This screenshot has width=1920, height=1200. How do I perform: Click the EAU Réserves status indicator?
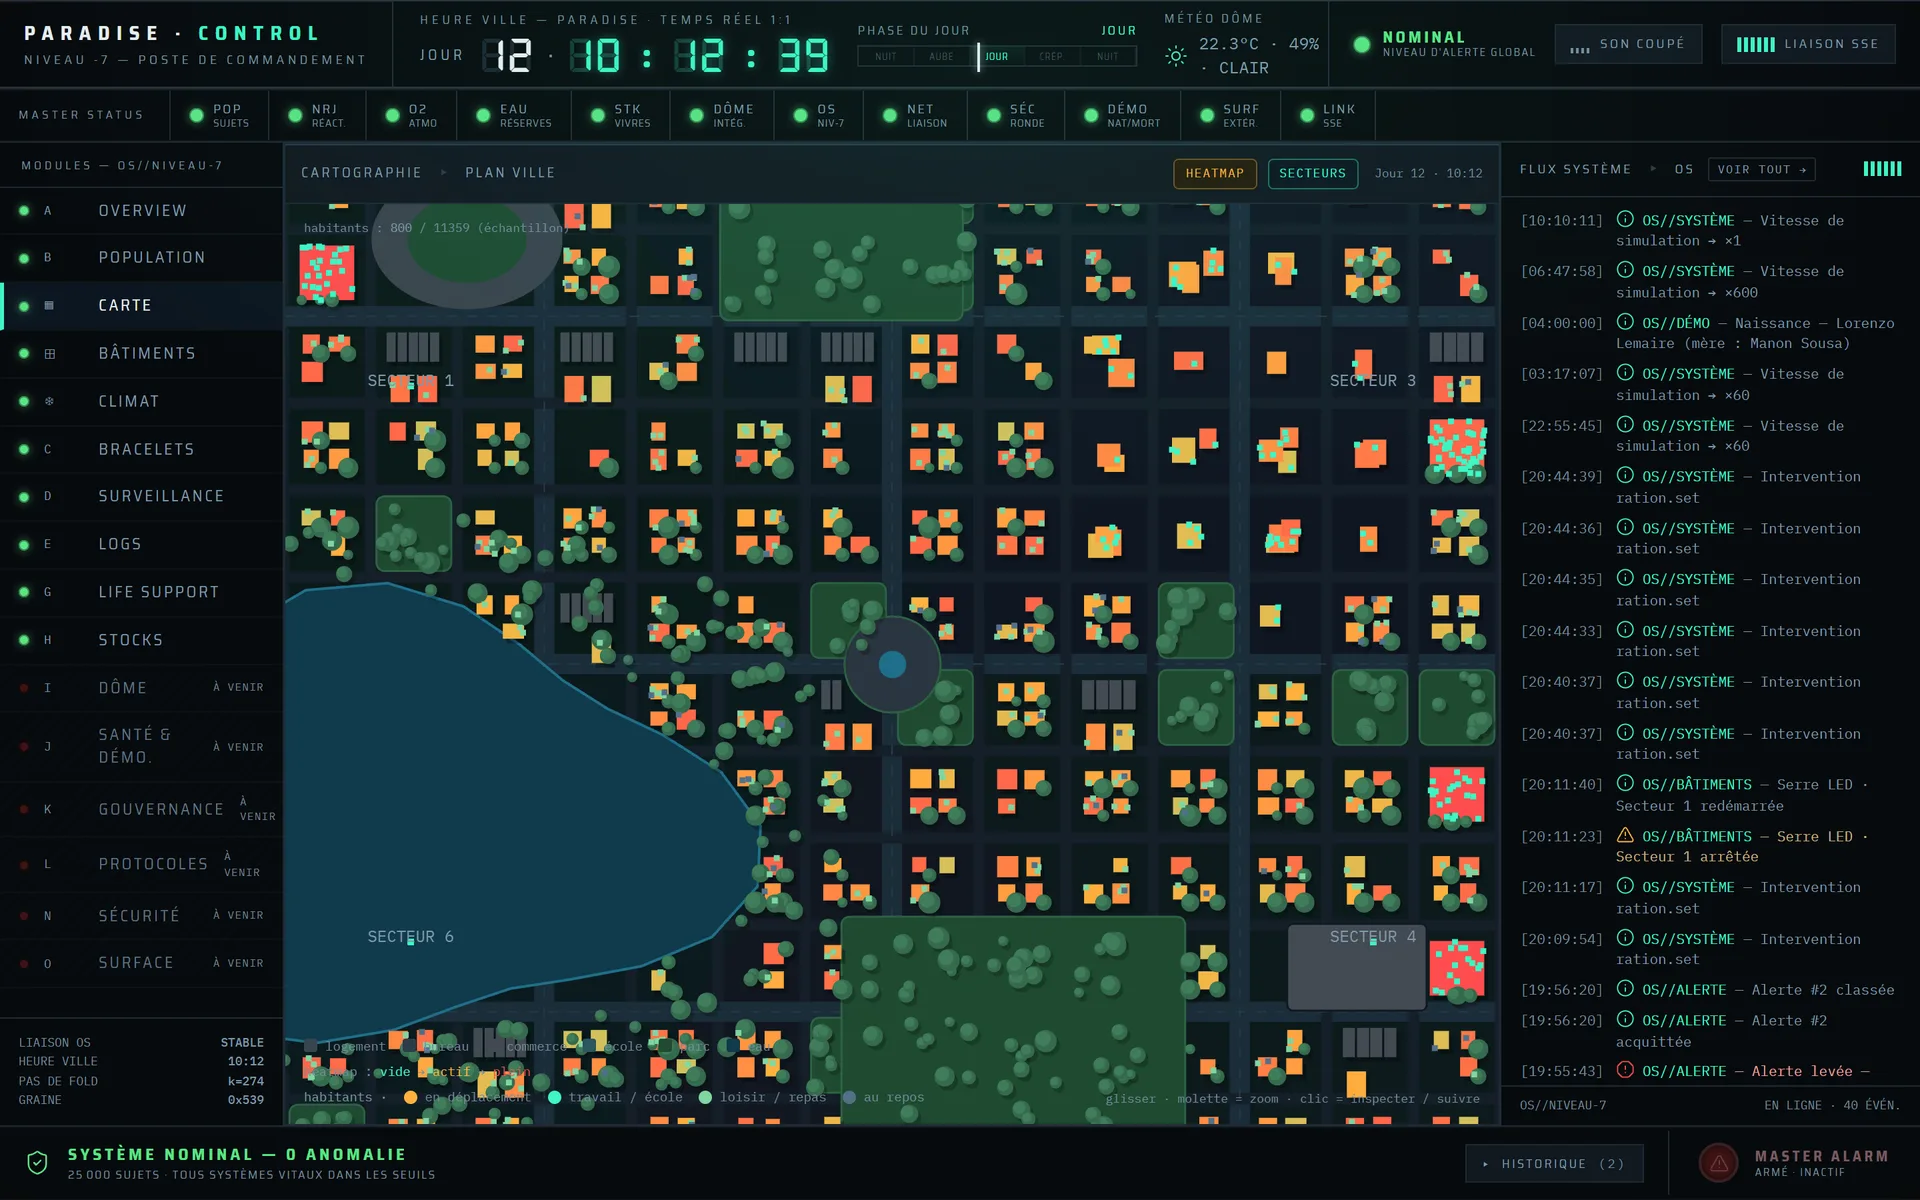click(514, 115)
